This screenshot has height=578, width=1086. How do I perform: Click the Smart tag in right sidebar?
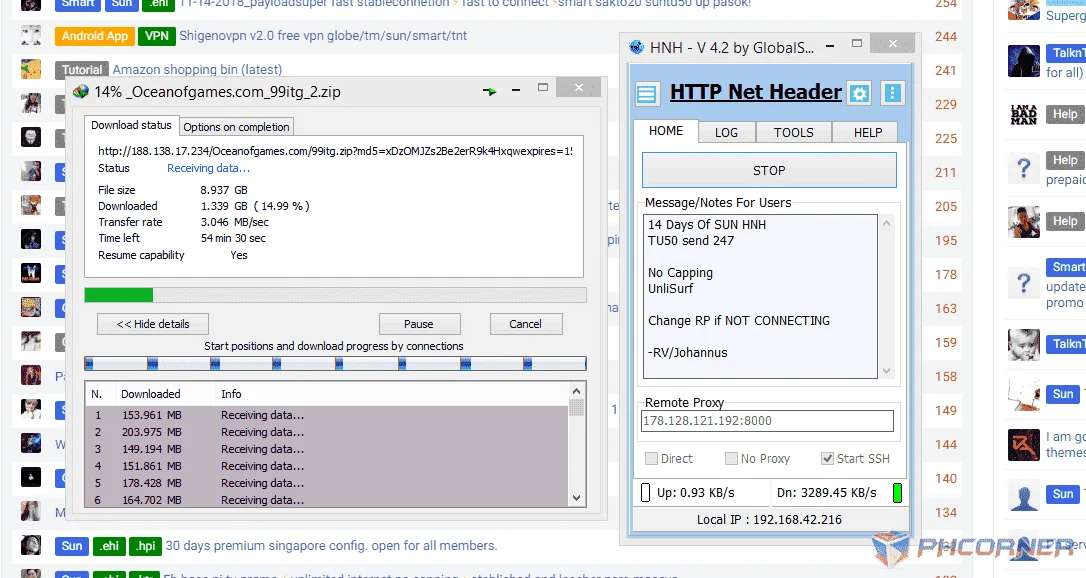click(x=1067, y=267)
